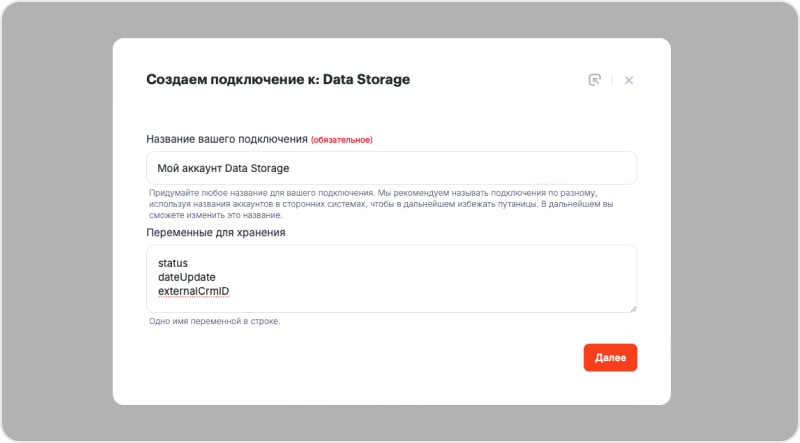Click the 'status' line in variables textarea
800x443 pixels.
pyautogui.click(x=173, y=263)
